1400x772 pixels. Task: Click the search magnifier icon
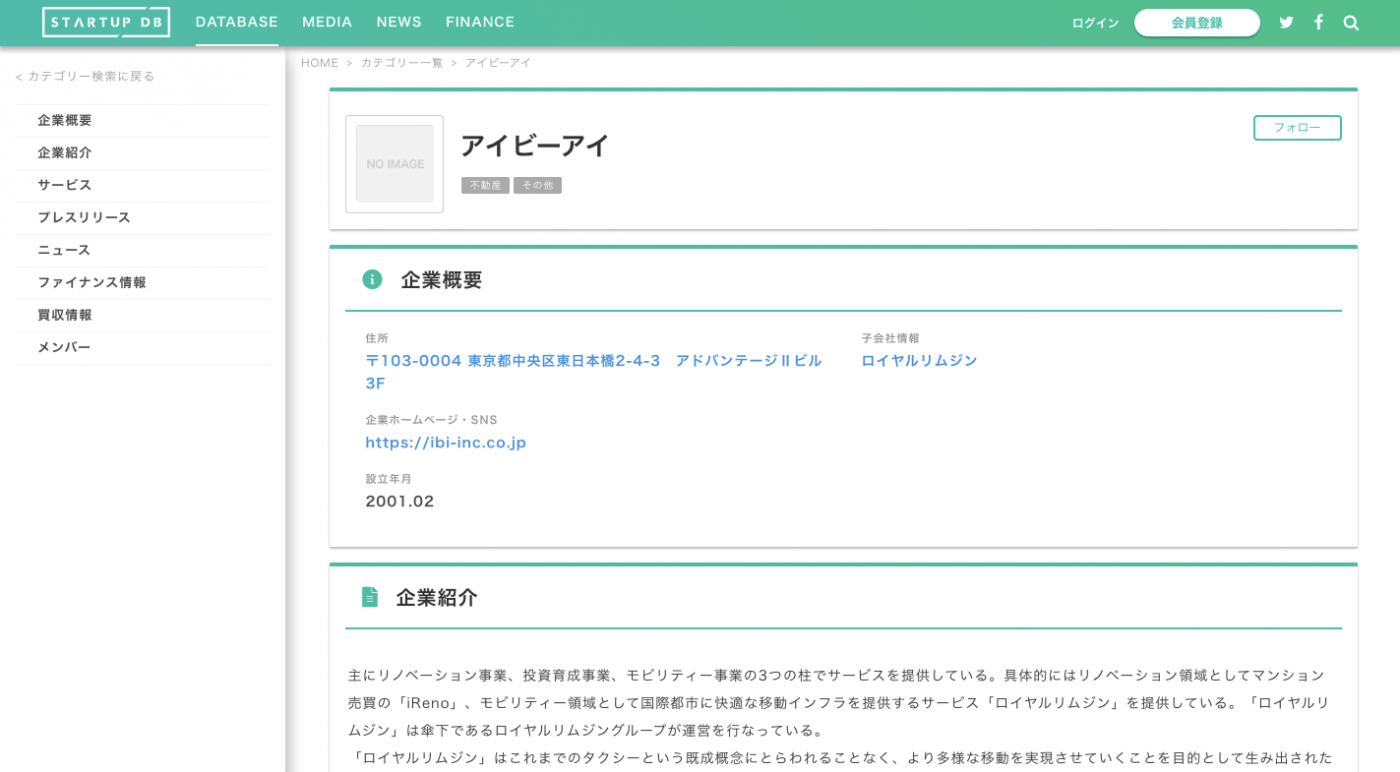(x=1350, y=22)
